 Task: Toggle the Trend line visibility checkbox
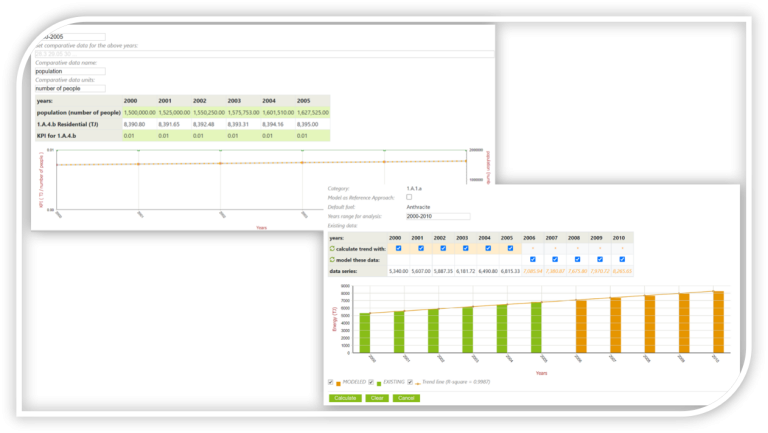click(410, 382)
